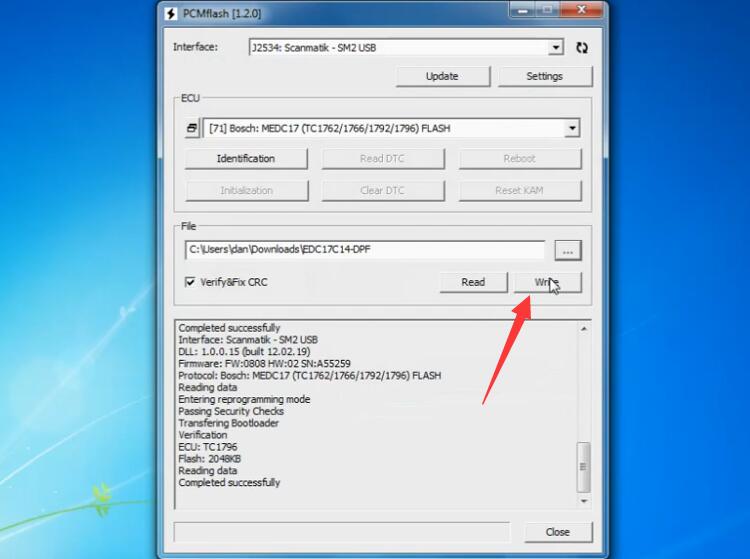750x559 pixels.
Task: Open the ECU module list icon
Action: pos(192,128)
